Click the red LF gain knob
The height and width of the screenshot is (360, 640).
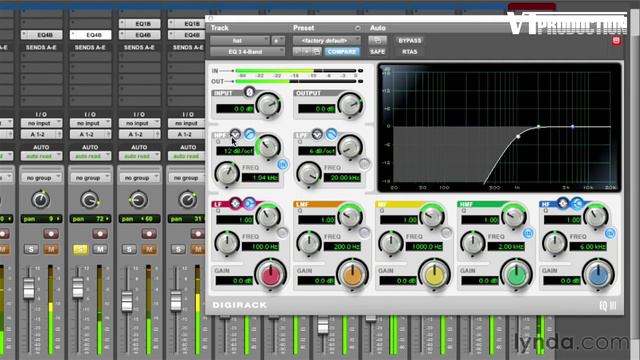tap(270, 274)
